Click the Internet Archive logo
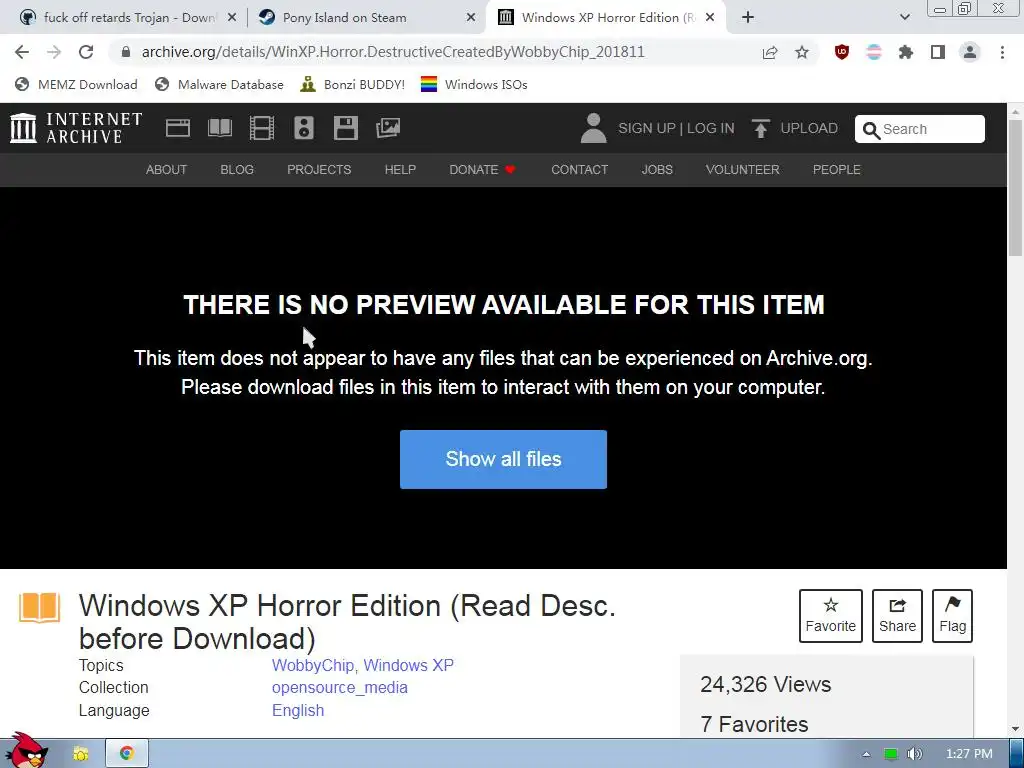 76,128
